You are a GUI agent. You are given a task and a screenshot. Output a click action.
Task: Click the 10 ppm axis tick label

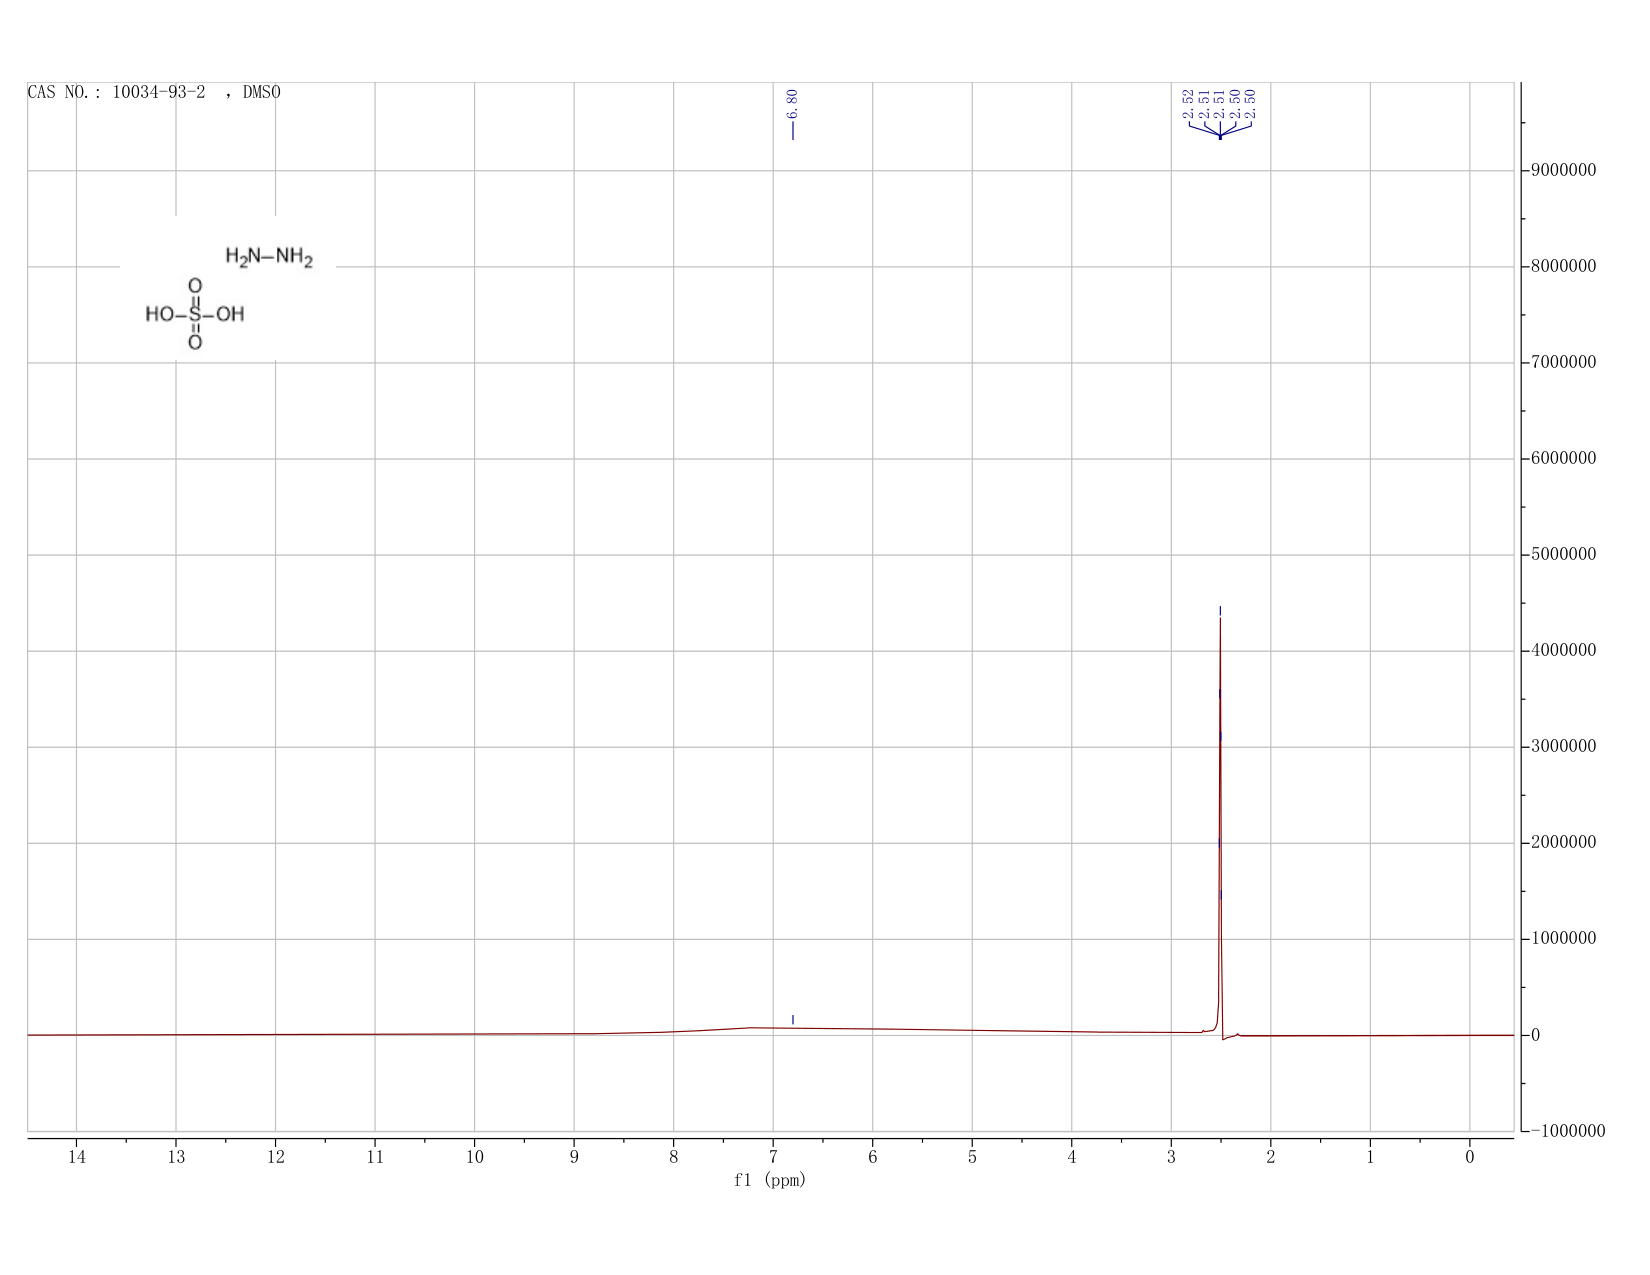pos(474,1157)
